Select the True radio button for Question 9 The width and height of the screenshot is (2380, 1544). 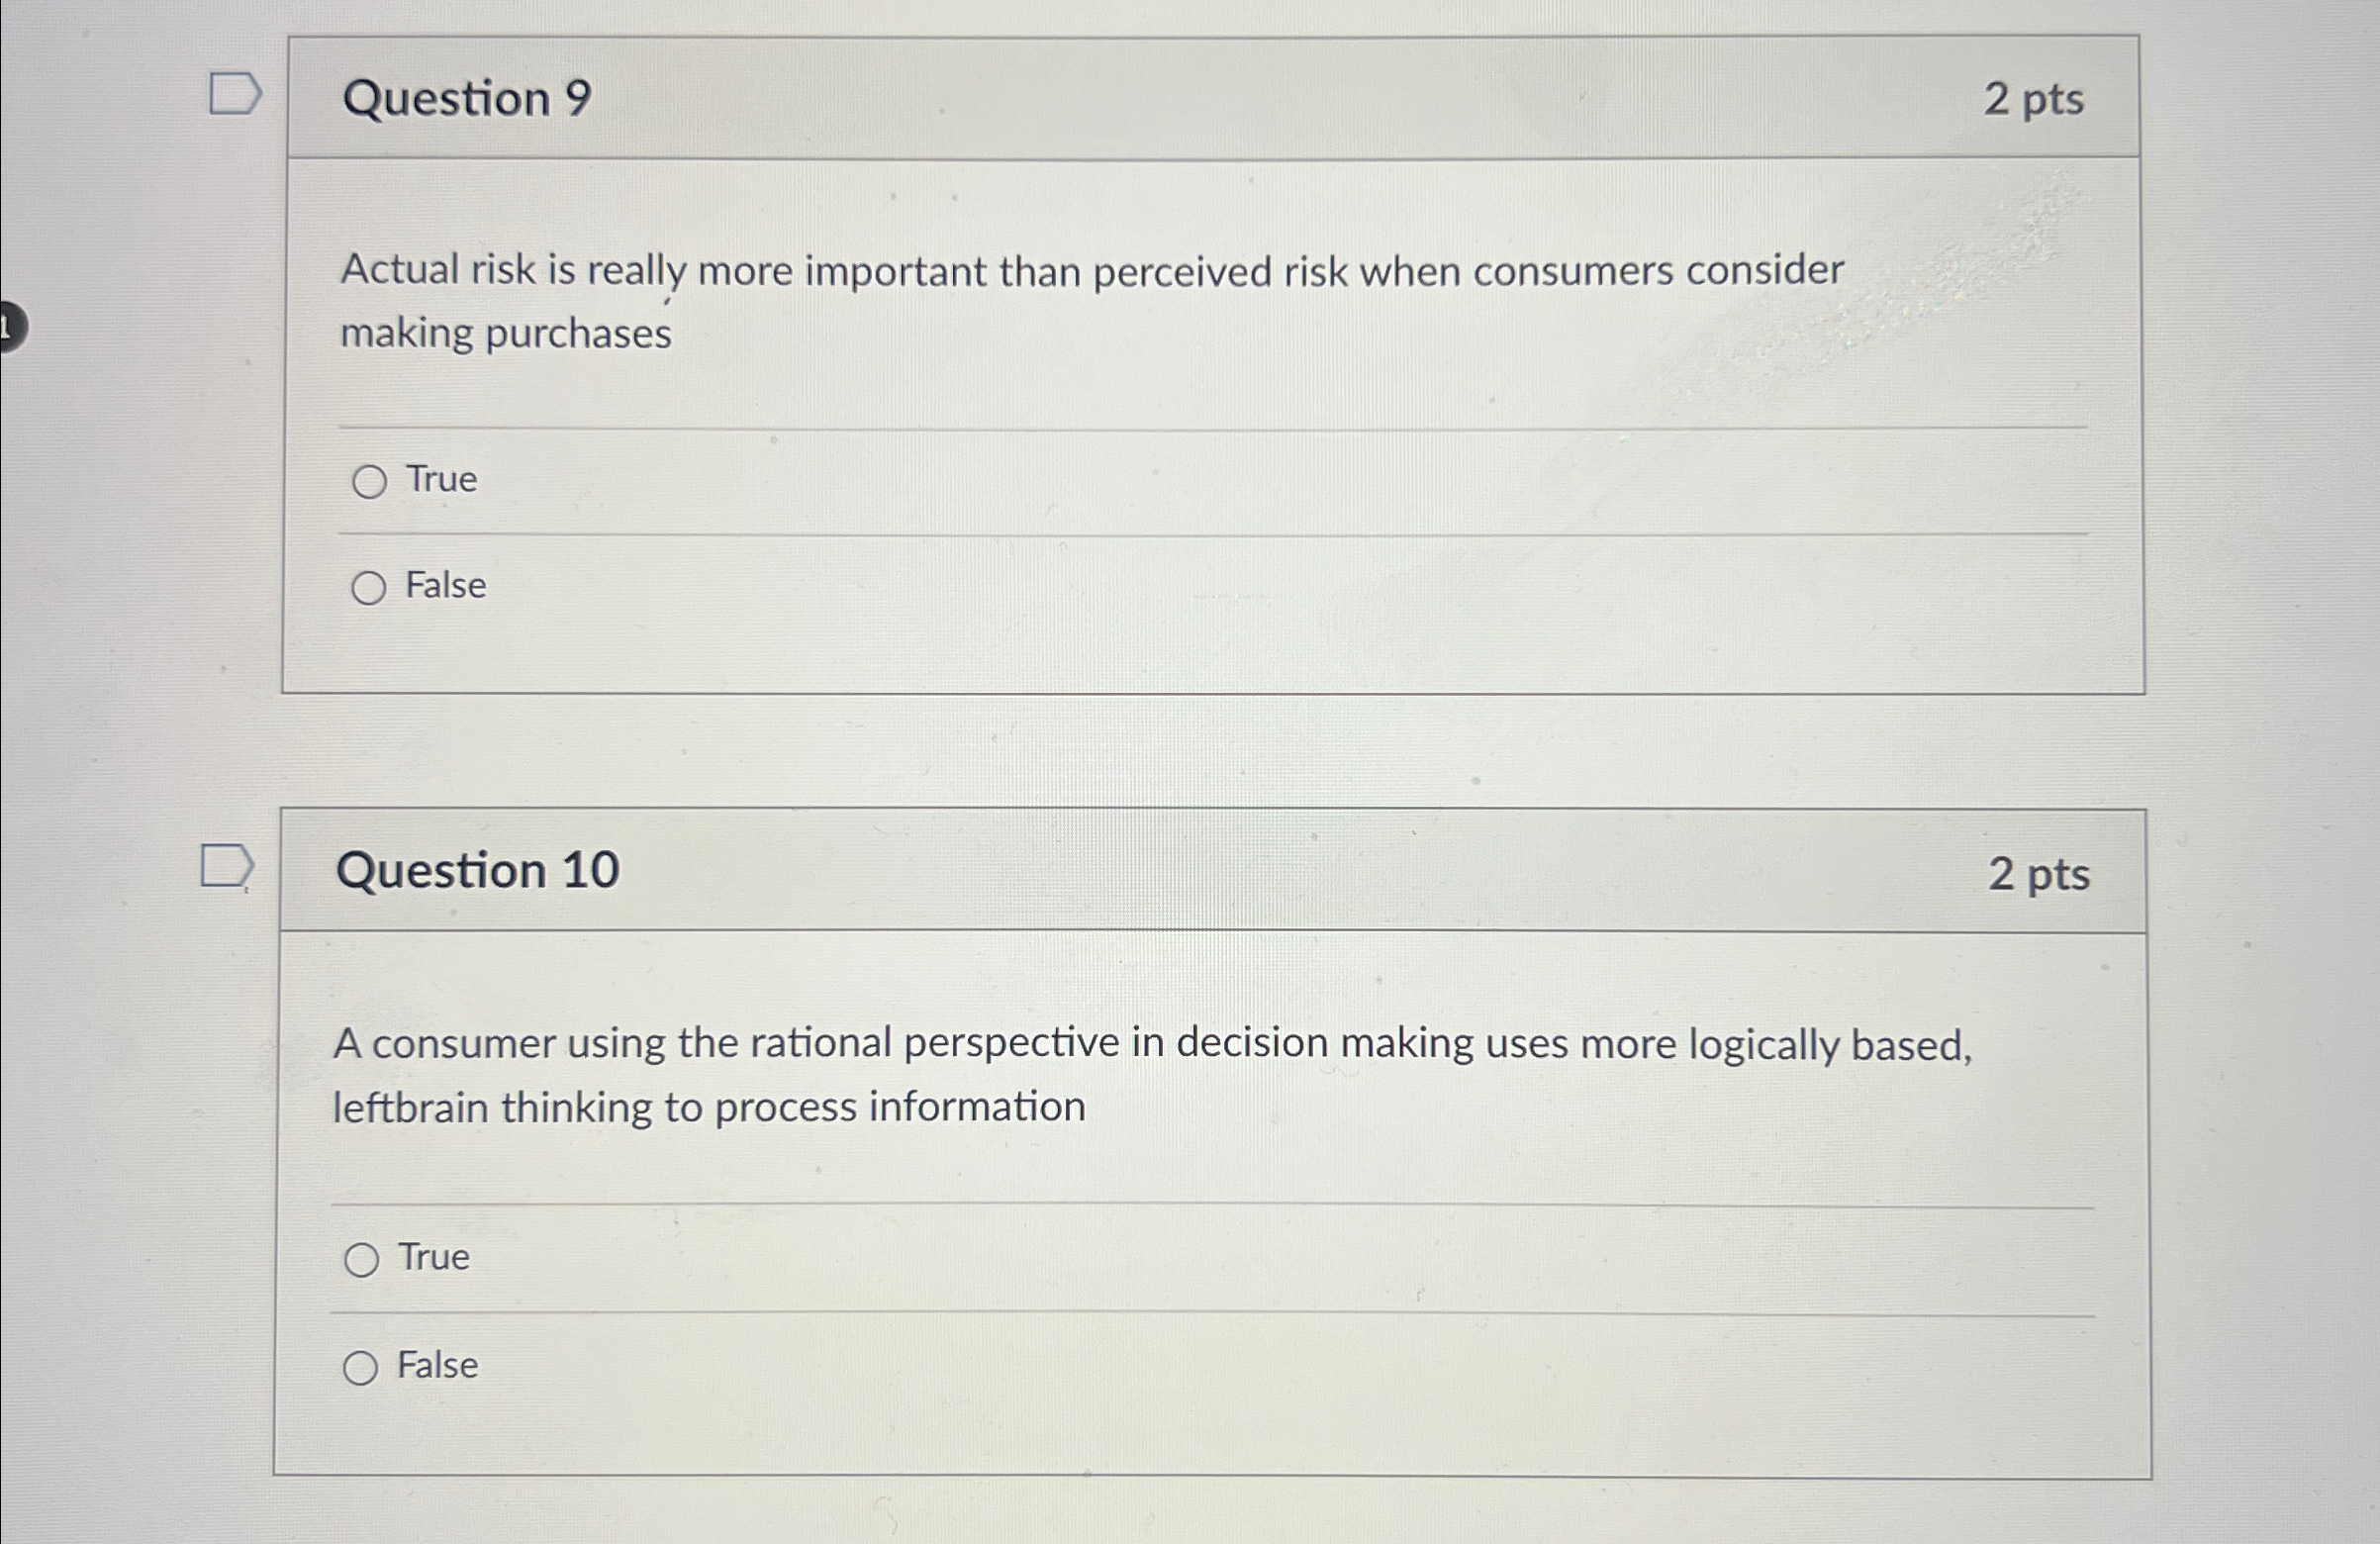369,482
